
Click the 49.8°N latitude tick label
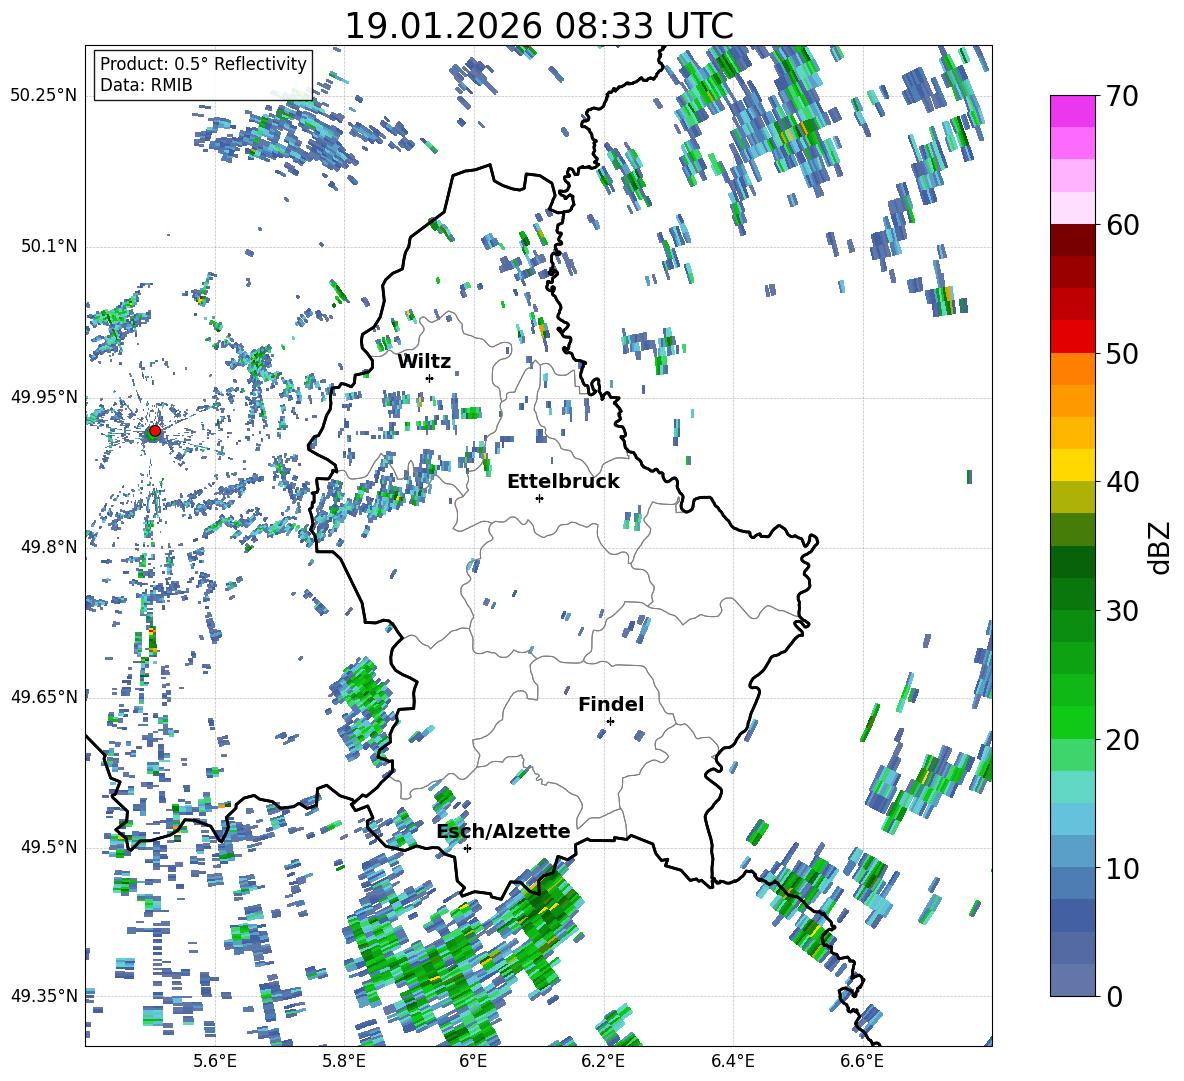pyautogui.click(x=48, y=547)
